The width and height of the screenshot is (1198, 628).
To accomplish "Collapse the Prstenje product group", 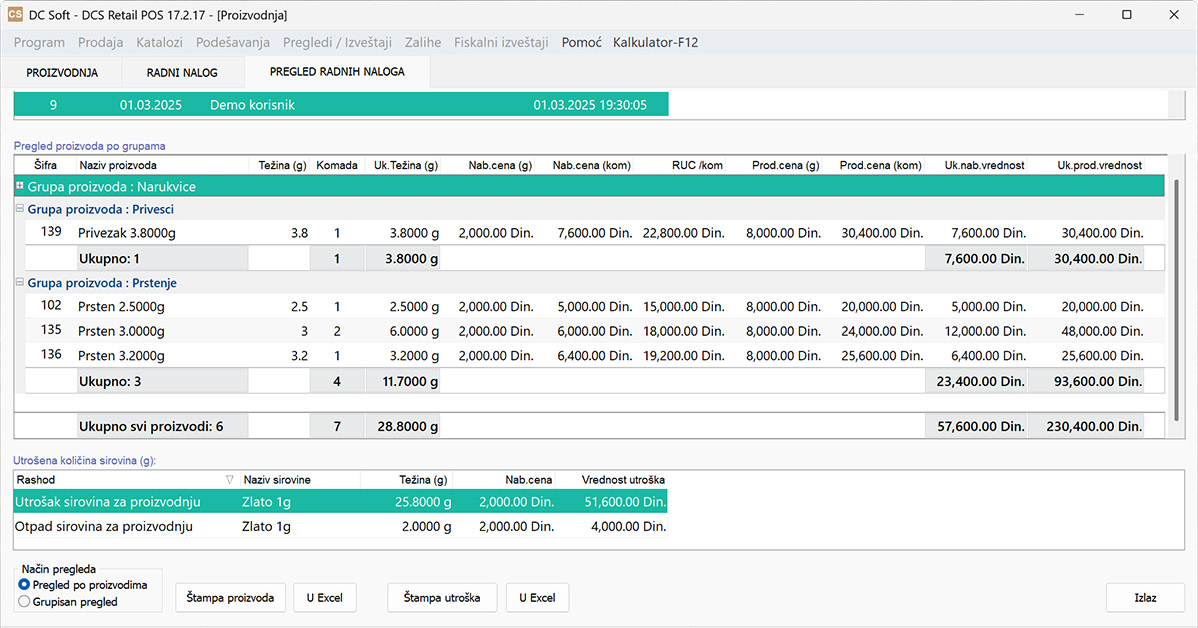I will pyautogui.click(x=20, y=283).
